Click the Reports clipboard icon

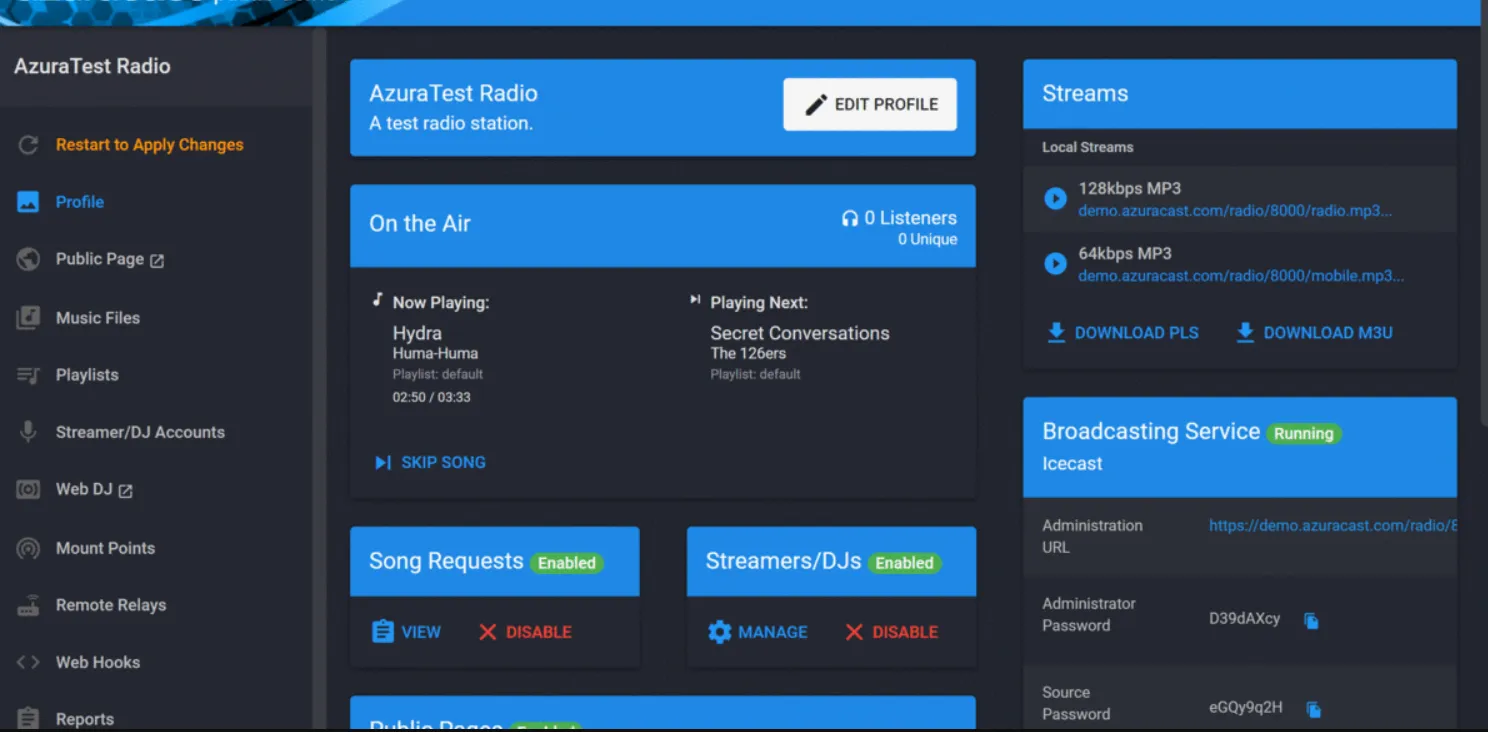click(x=28, y=719)
